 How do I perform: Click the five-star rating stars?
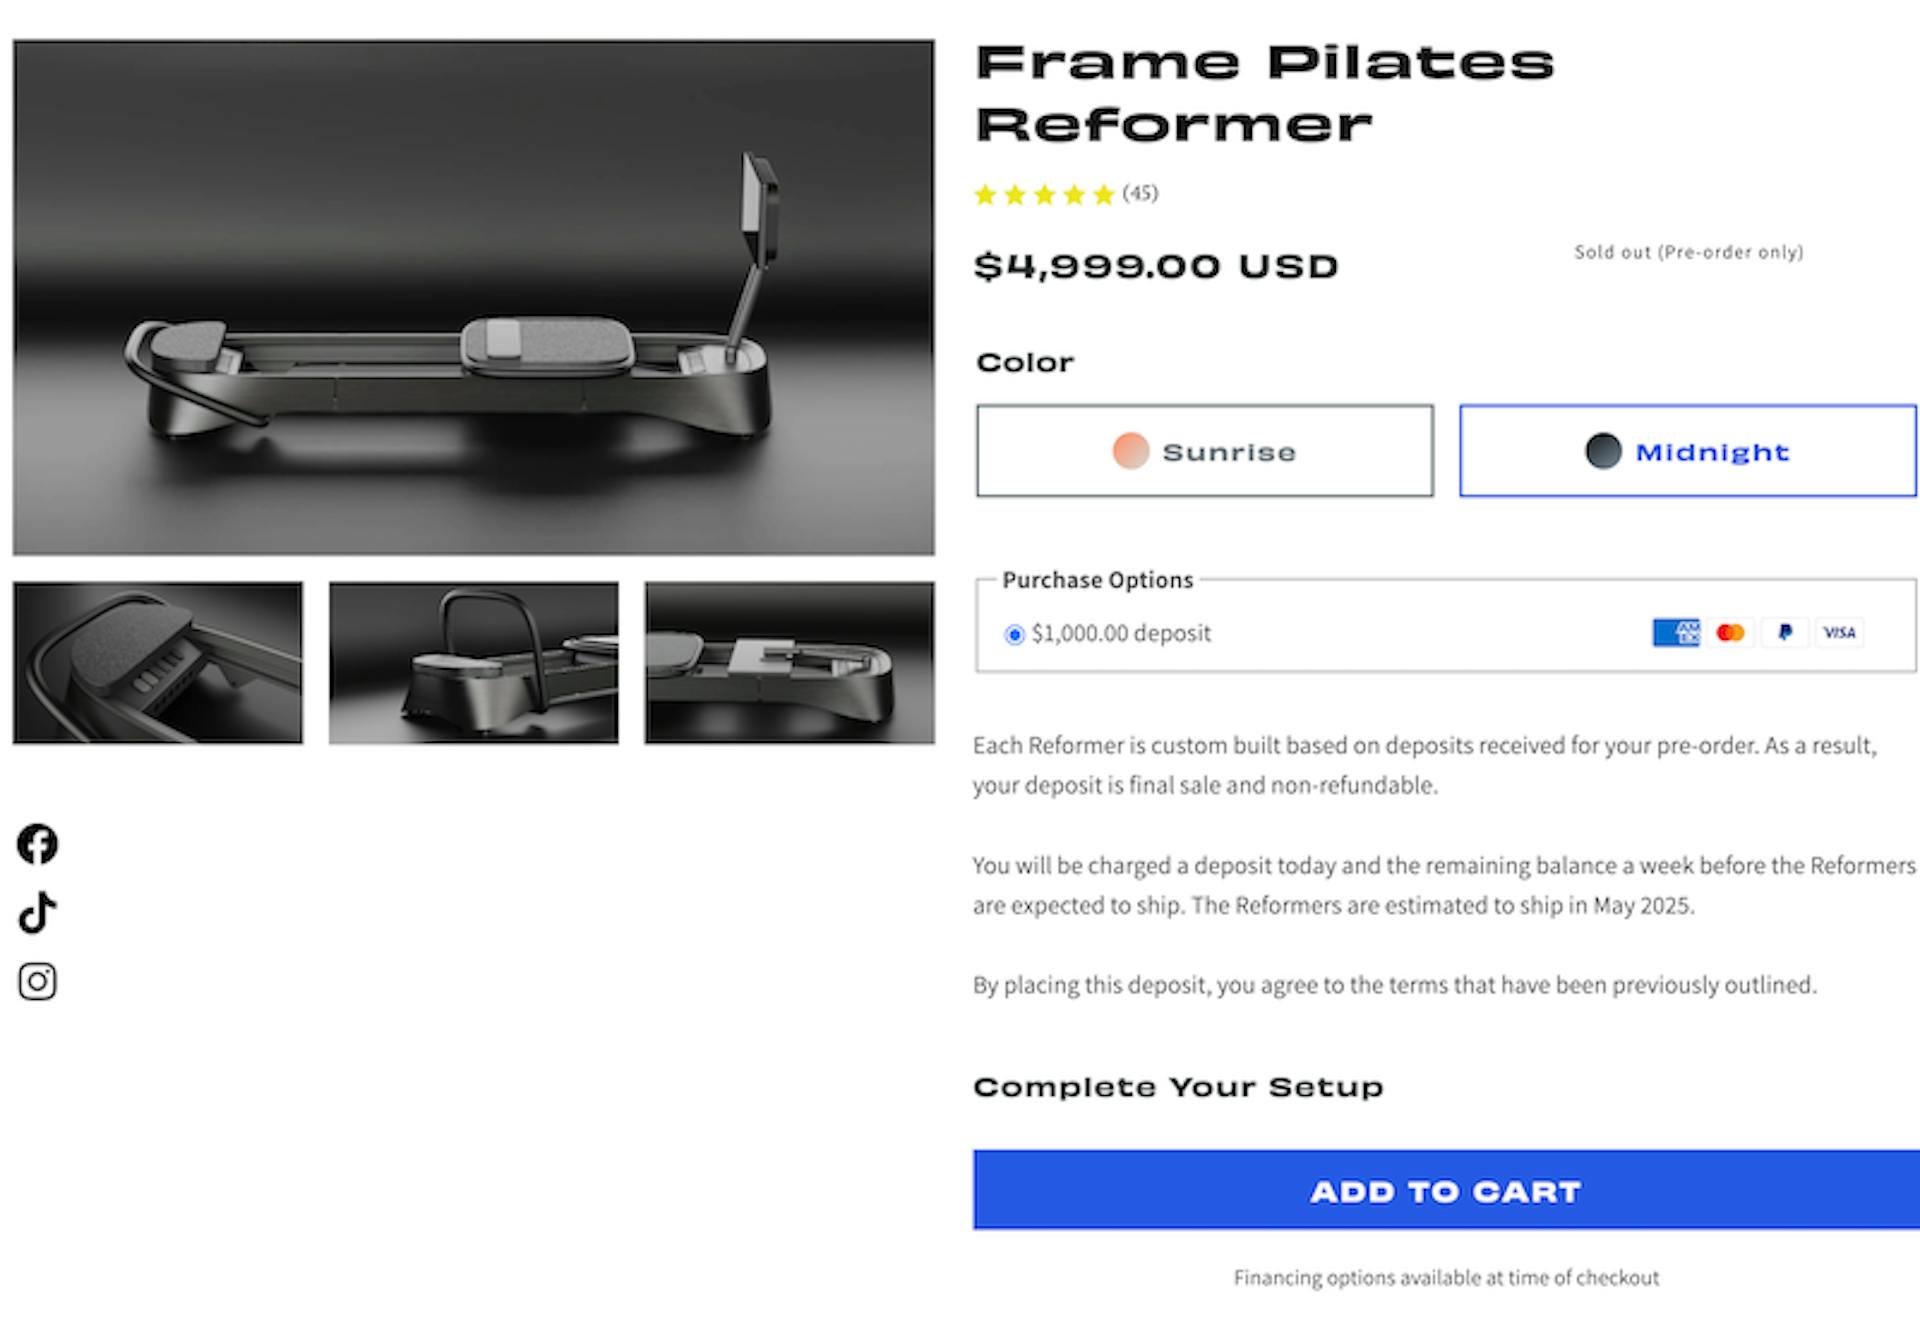[1044, 194]
